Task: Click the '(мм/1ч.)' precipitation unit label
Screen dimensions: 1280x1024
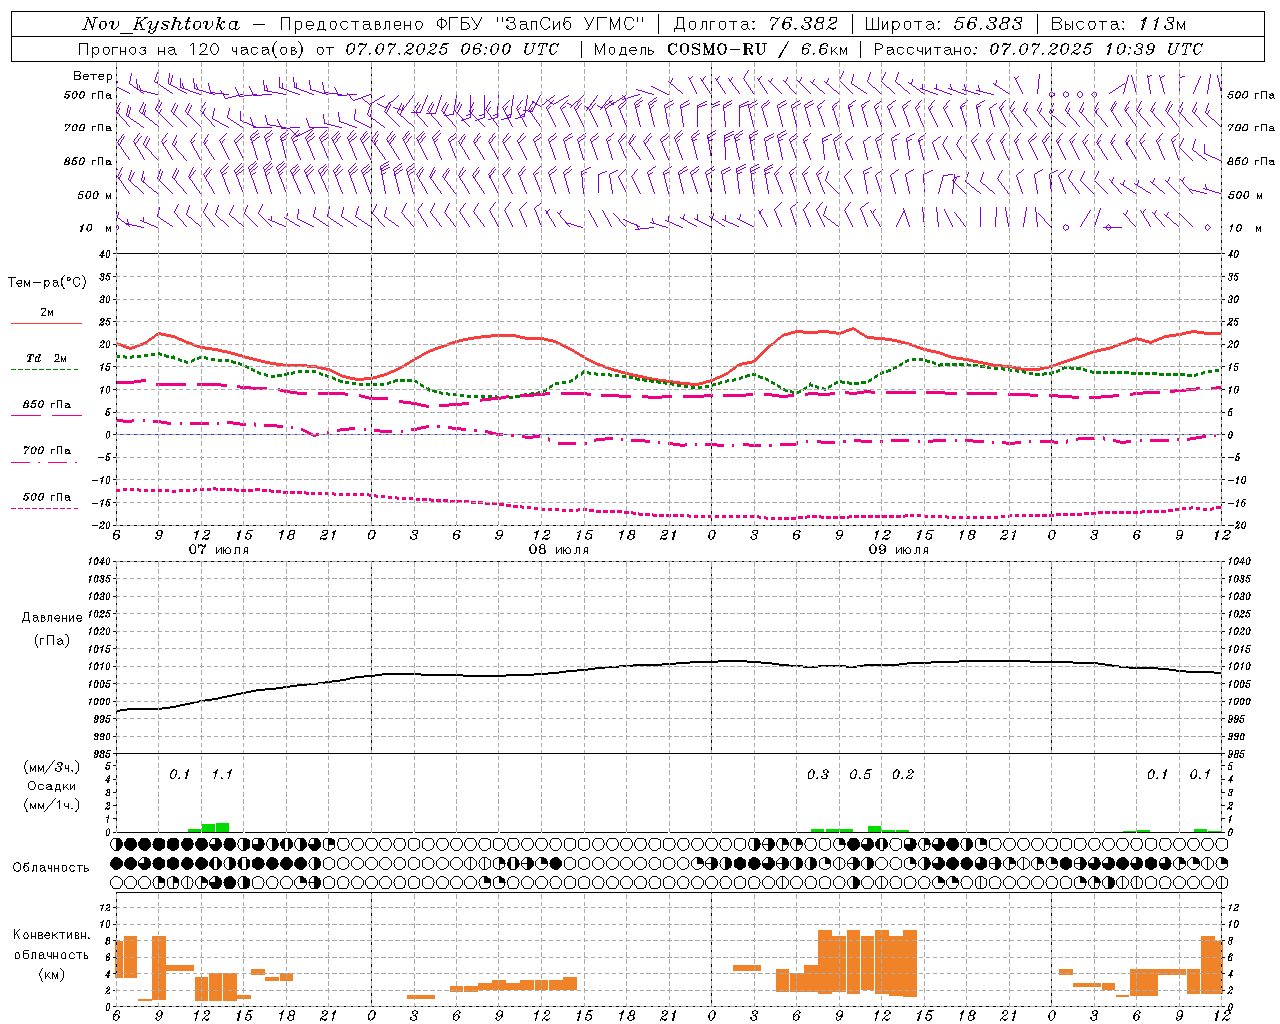Action: click(51, 805)
